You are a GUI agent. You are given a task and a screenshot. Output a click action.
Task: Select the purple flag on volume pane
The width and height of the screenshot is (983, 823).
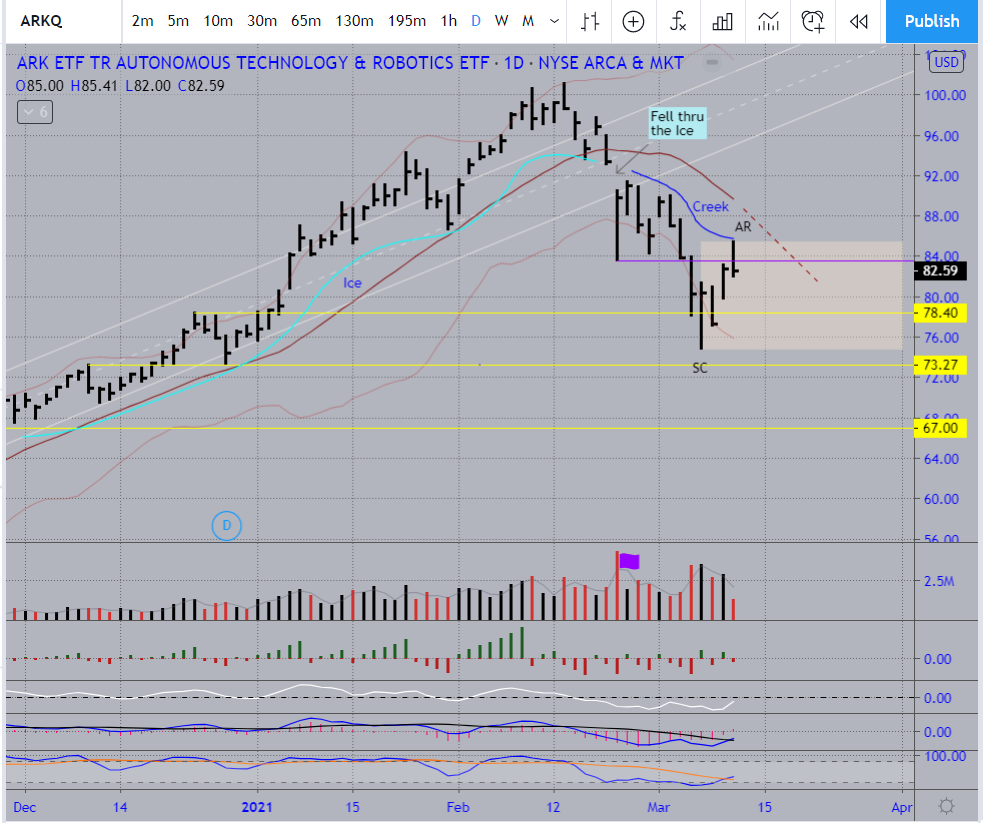point(629,561)
